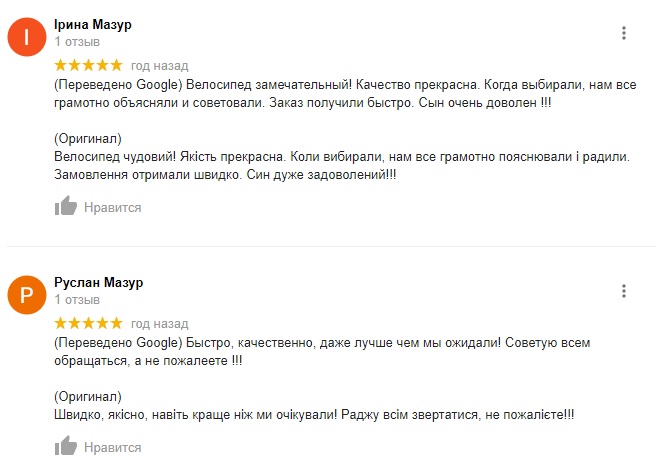Image resolution: width=666 pixels, height=459 pixels.
Task: Click original text 'Велосипед чудовий! Якість прекрасна'
Action: click(342, 166)
